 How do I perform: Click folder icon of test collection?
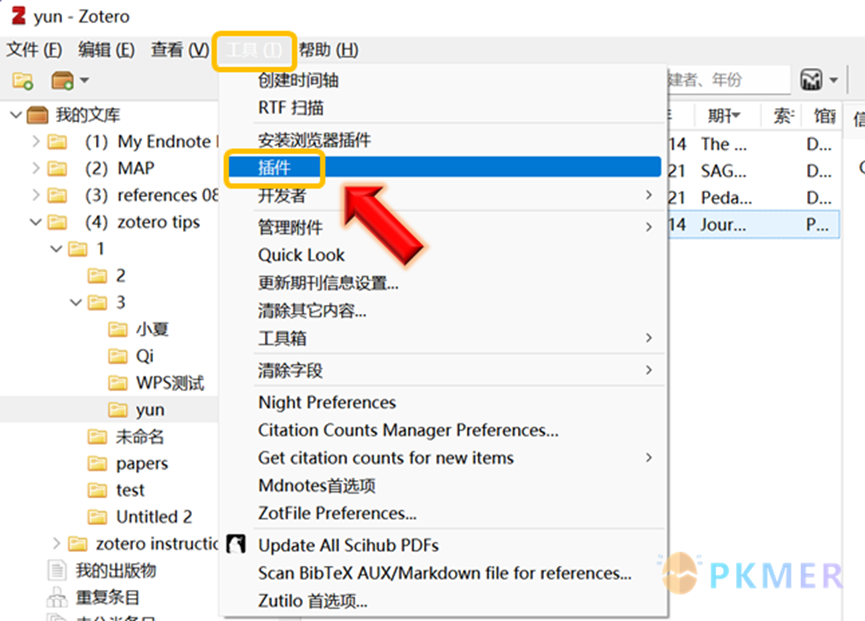97,490
